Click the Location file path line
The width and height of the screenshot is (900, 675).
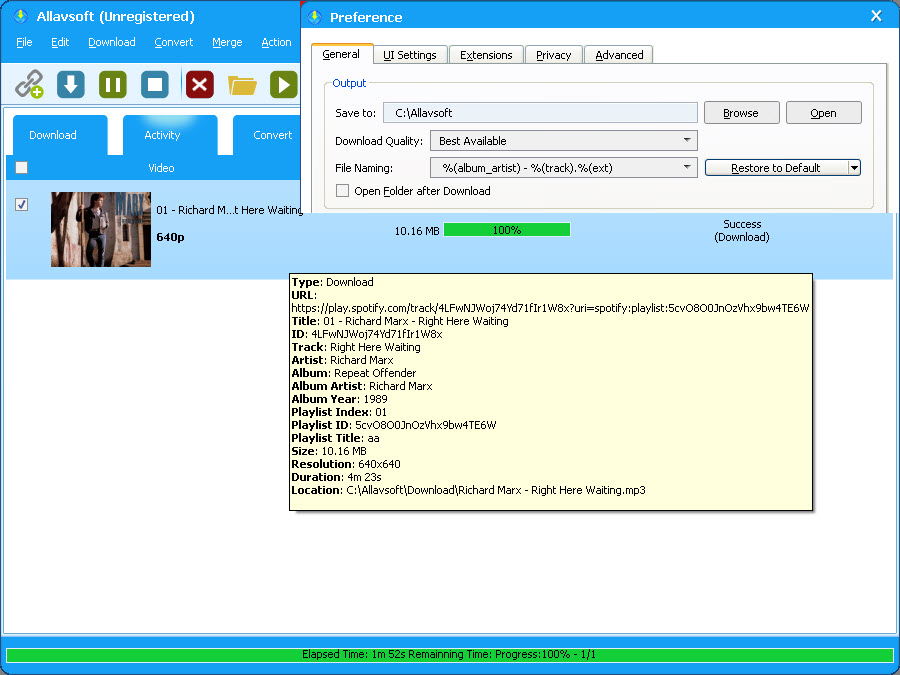pyautogui.click(x=468, y=490)
